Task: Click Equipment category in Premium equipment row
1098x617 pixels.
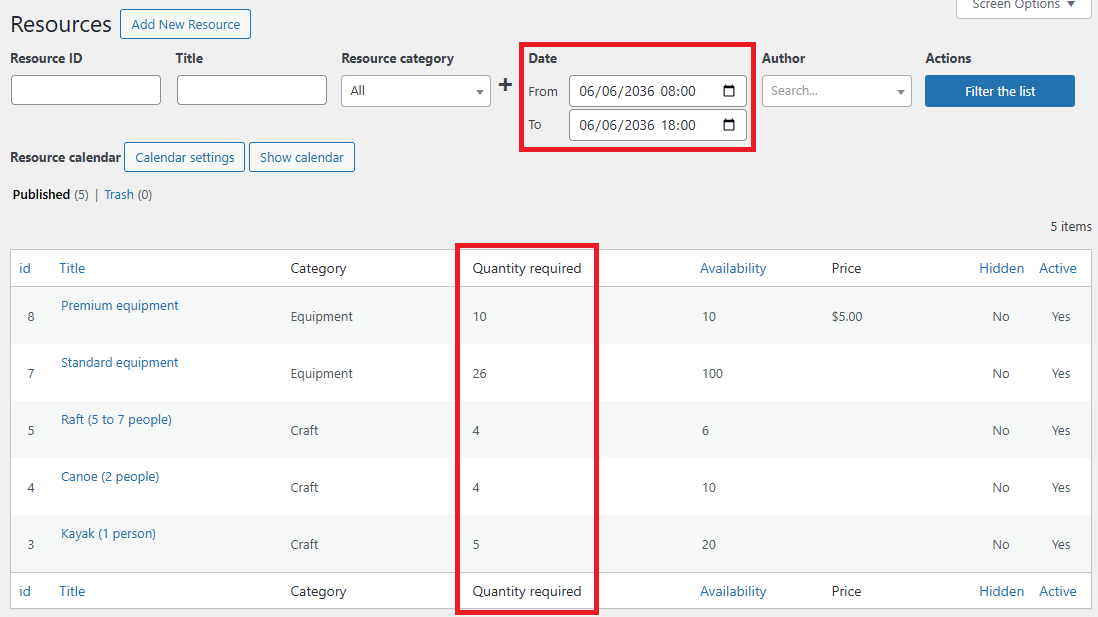Action: tap(321, 317)
